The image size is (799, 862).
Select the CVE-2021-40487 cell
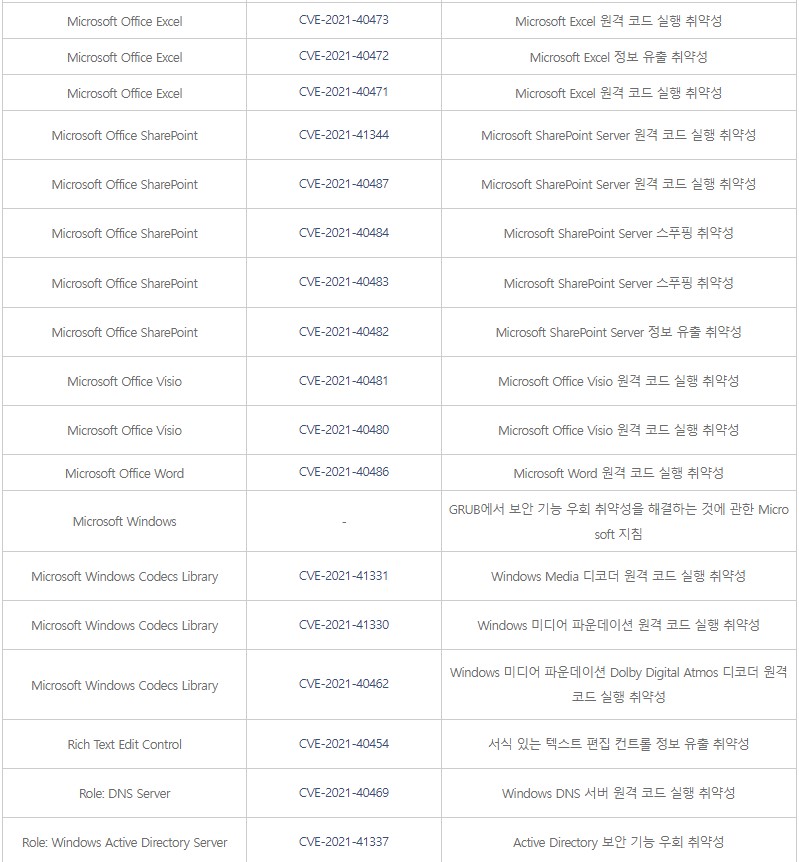click(344, 184)
